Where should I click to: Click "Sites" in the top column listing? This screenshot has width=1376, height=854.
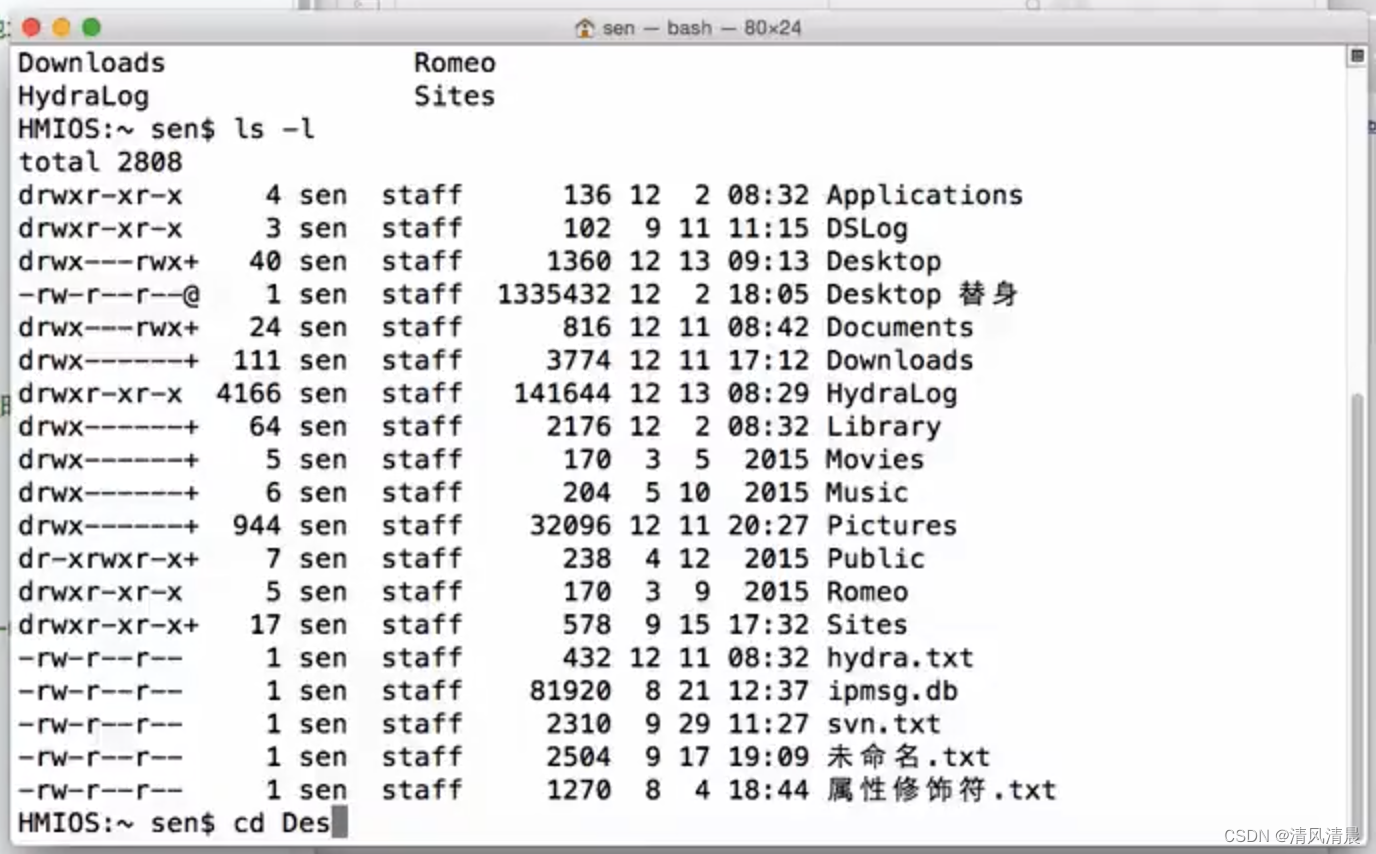455,96
